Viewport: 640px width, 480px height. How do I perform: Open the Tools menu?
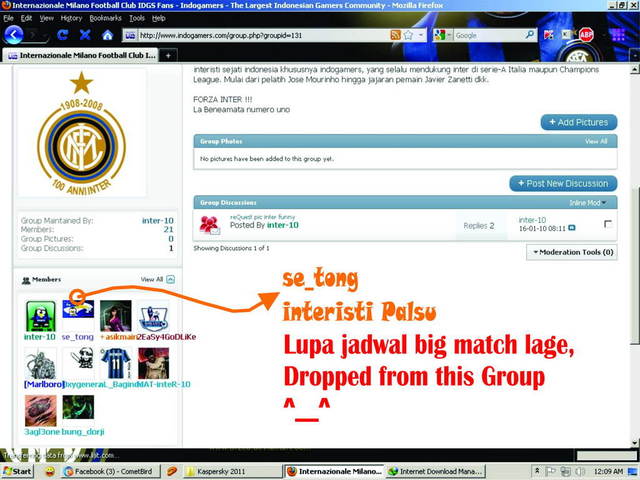coord(137,18)
